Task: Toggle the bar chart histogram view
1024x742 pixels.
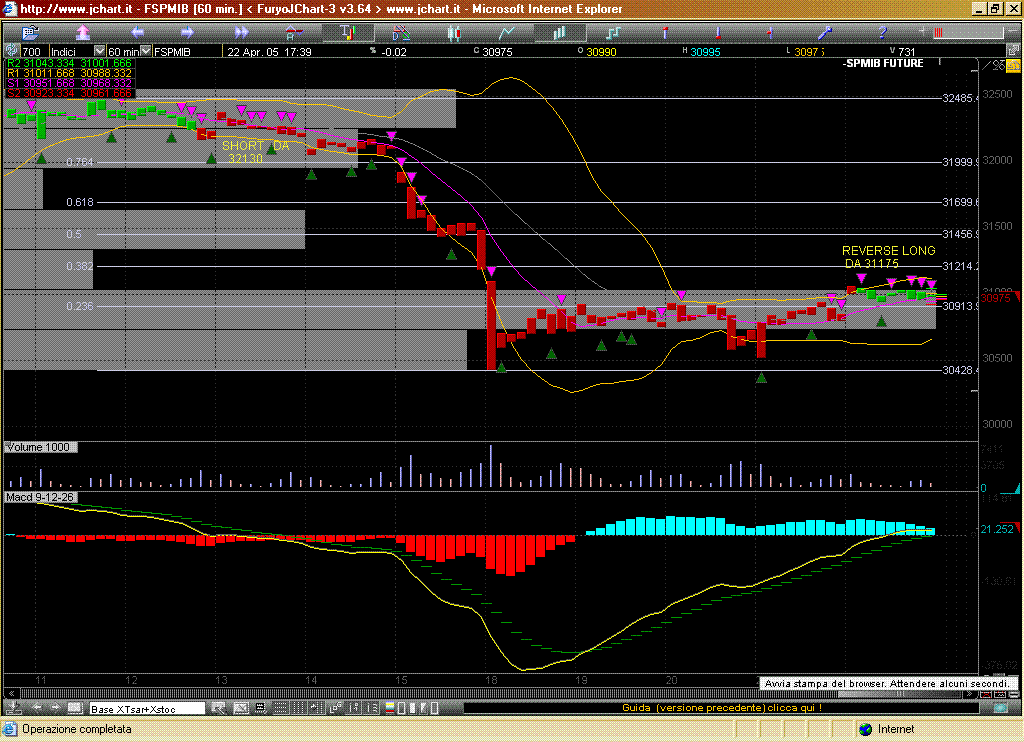Action: click(x=558, y=33)
